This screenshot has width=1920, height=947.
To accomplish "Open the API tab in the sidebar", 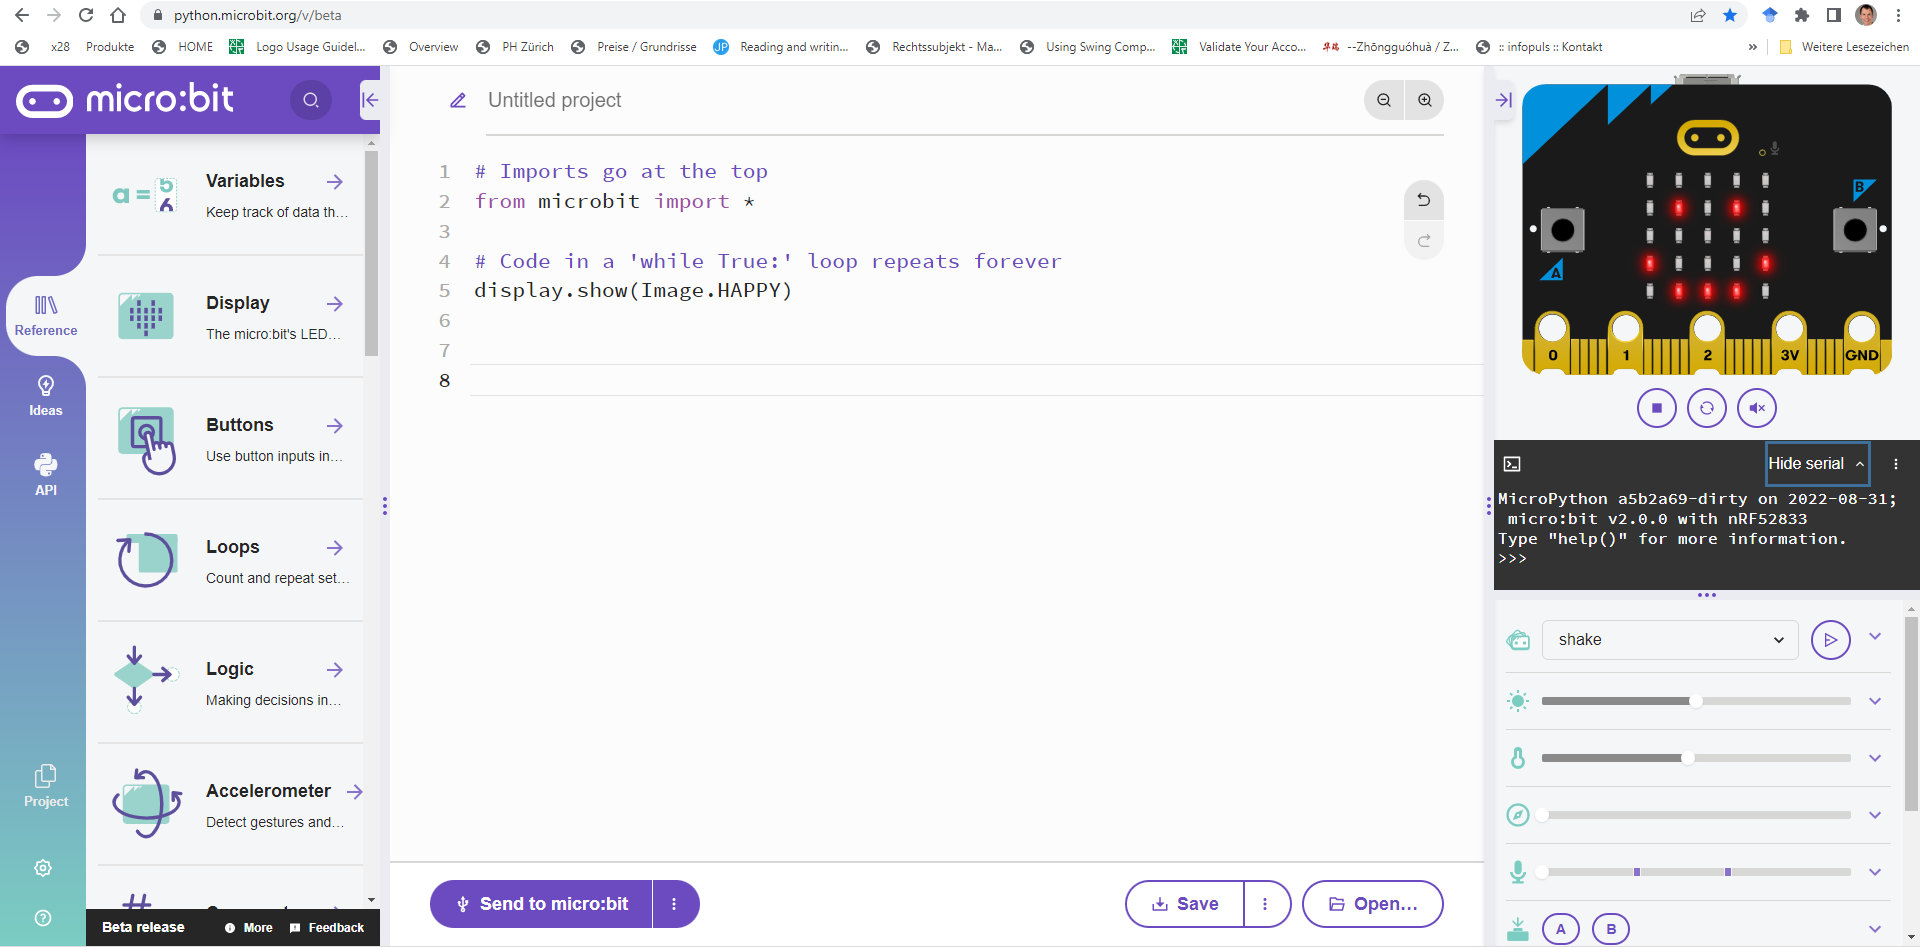I will pos(45,474).
